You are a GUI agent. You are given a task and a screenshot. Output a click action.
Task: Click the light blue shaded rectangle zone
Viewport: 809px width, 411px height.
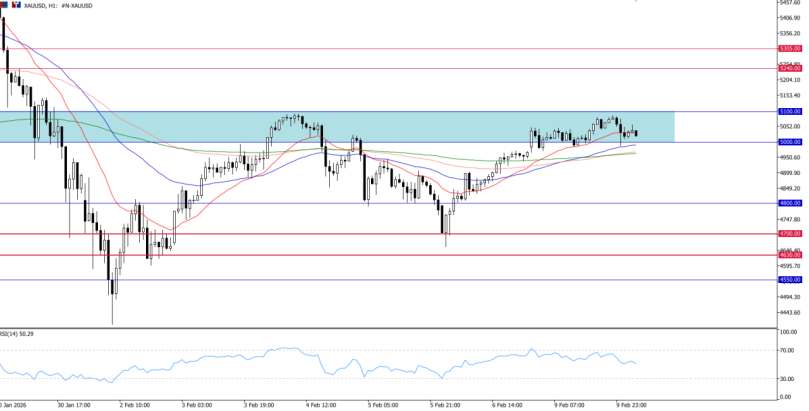coord(337,127)
